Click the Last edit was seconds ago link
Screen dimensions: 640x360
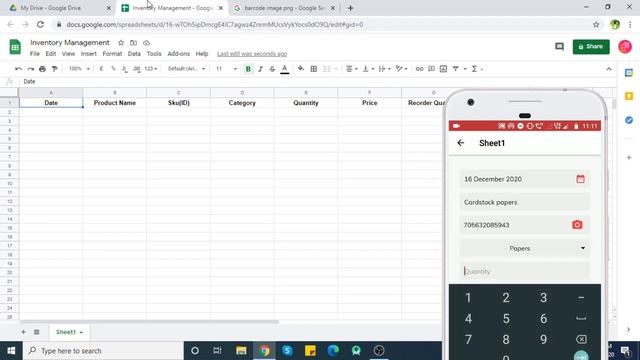252,54
